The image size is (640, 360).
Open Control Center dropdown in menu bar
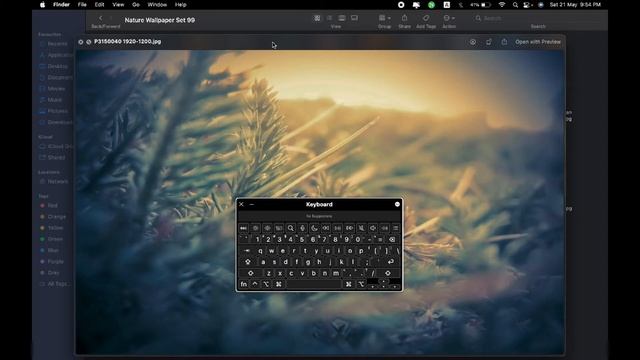528,5
